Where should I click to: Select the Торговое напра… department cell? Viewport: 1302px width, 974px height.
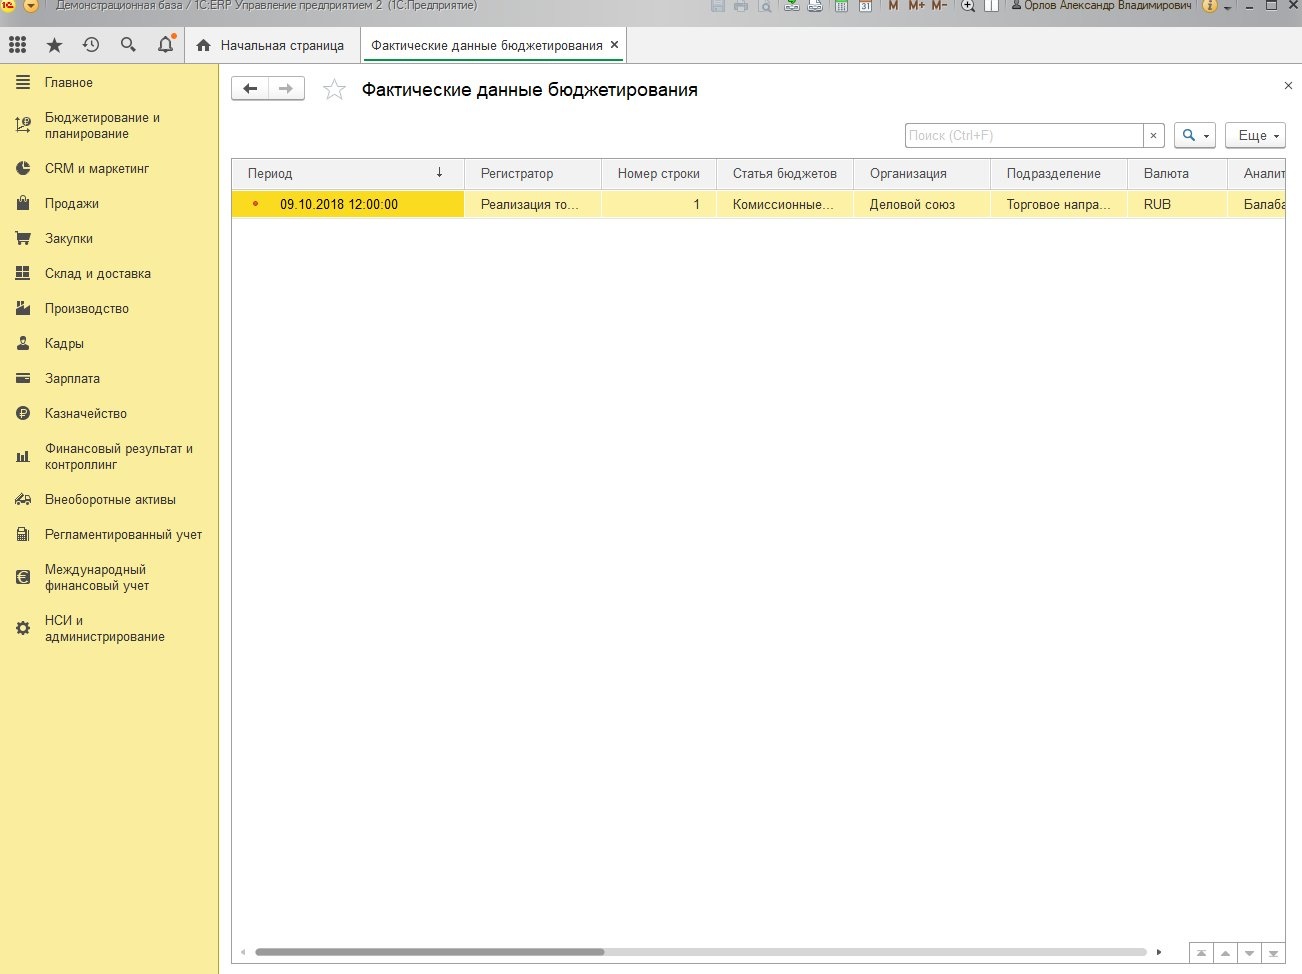[1059, 204]
